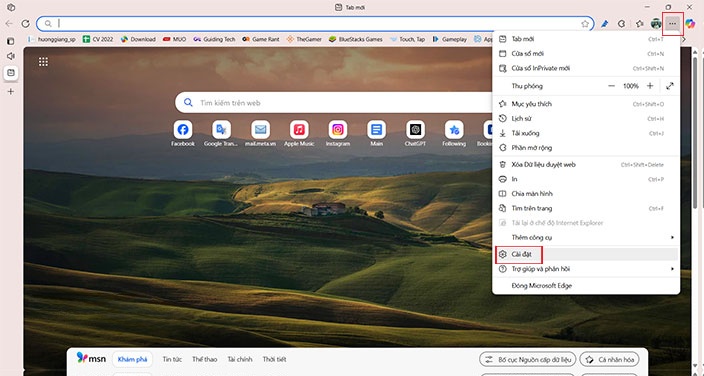
Task: Reload the page with the refresh icon
Action: (26, 23)
